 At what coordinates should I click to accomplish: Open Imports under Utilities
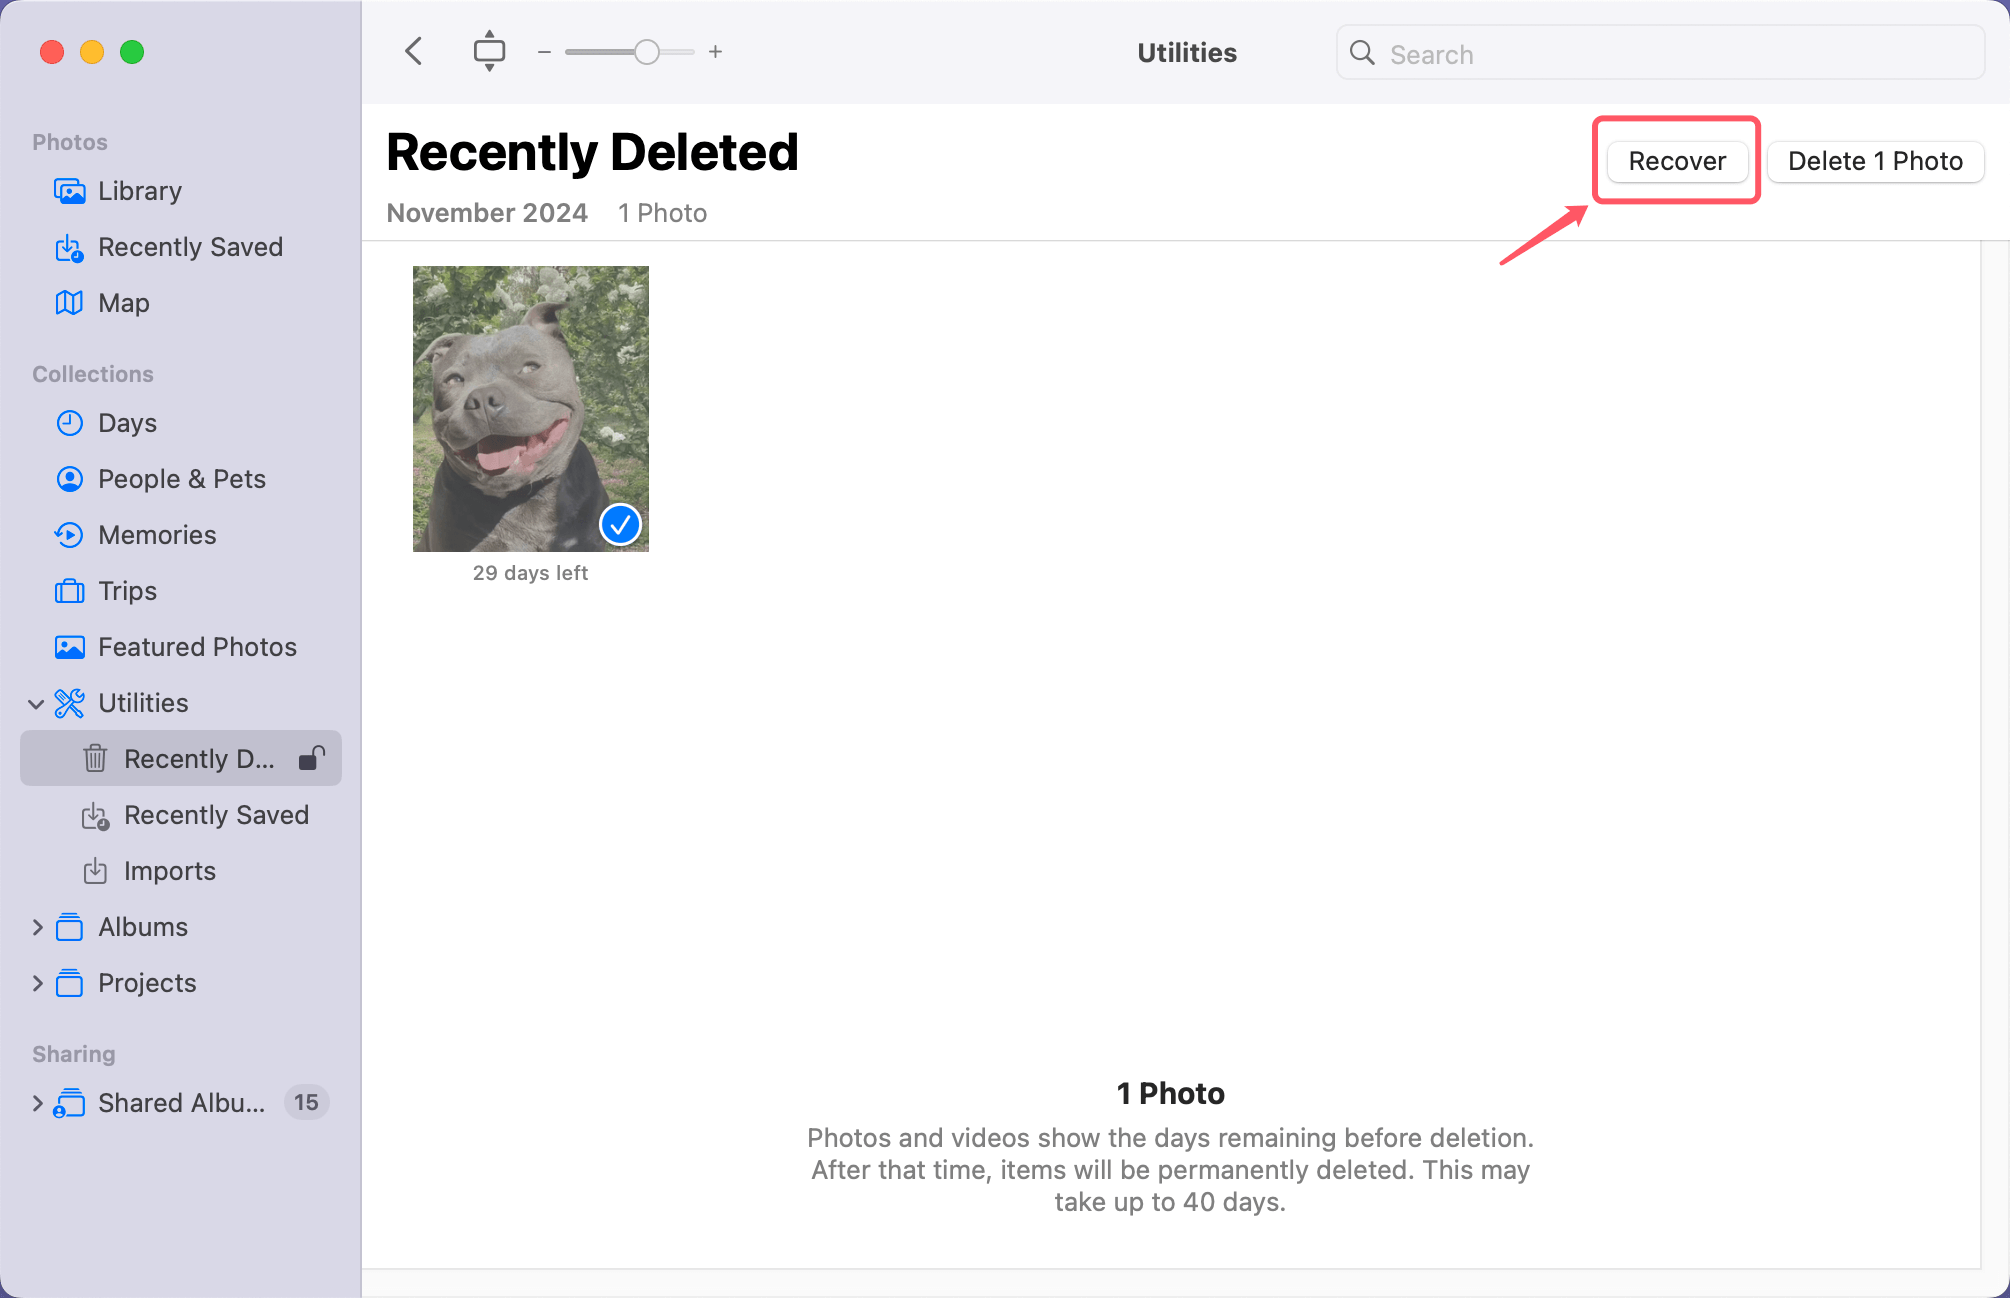pos(170,870)
